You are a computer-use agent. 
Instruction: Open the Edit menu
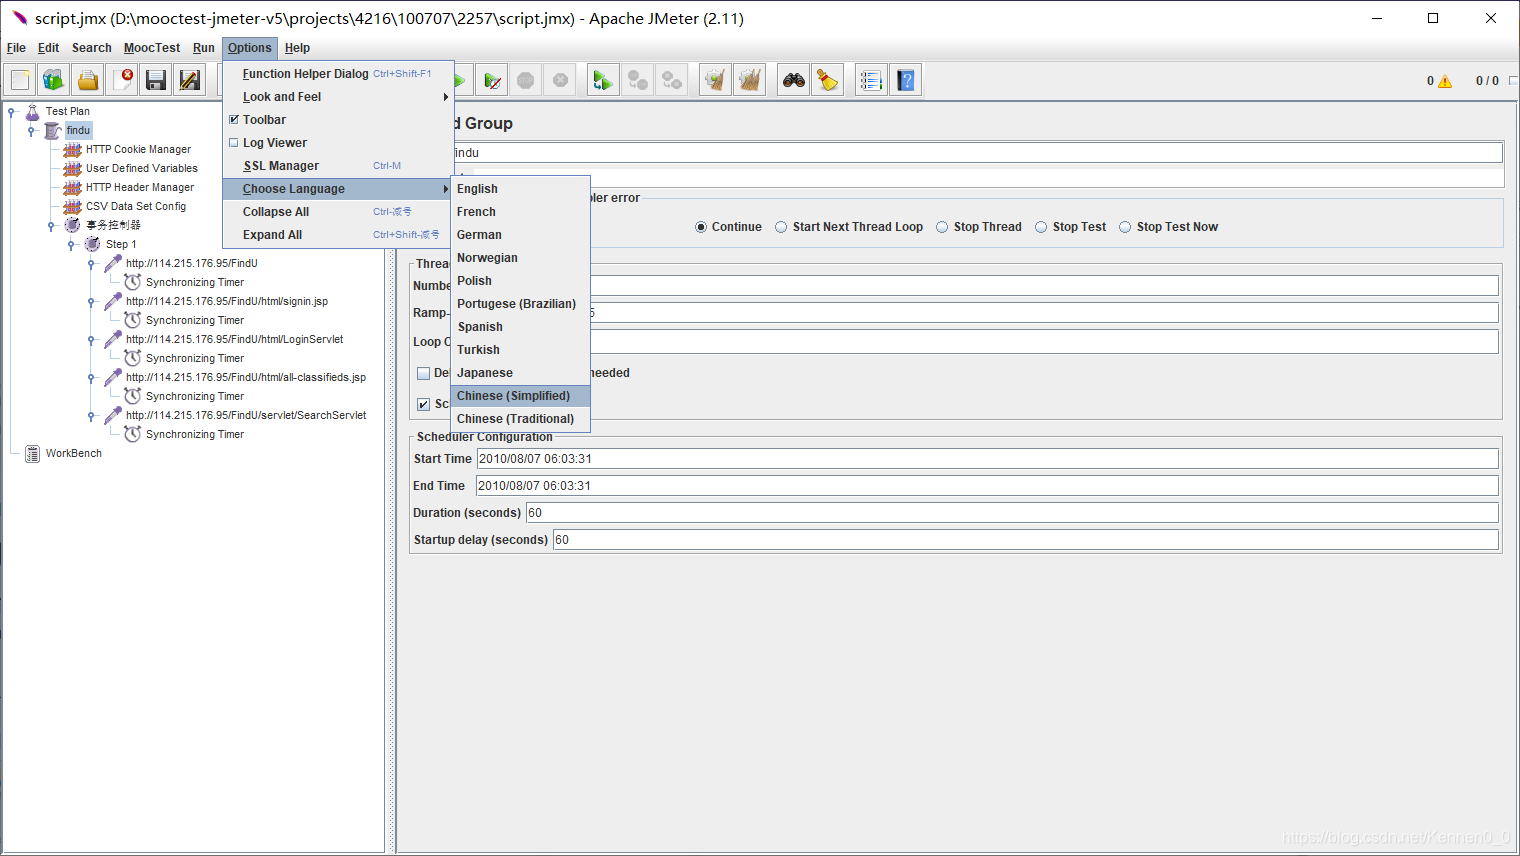(48, 48)
